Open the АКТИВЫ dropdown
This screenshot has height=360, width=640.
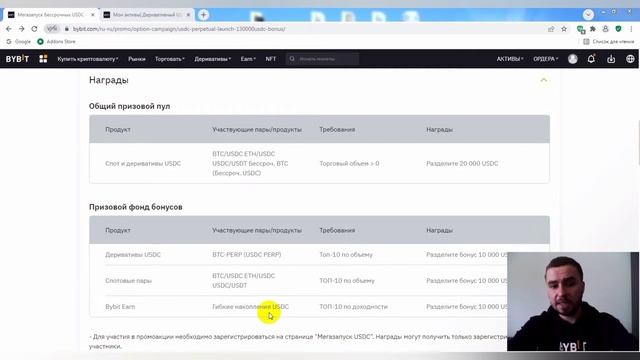(510, 59)
